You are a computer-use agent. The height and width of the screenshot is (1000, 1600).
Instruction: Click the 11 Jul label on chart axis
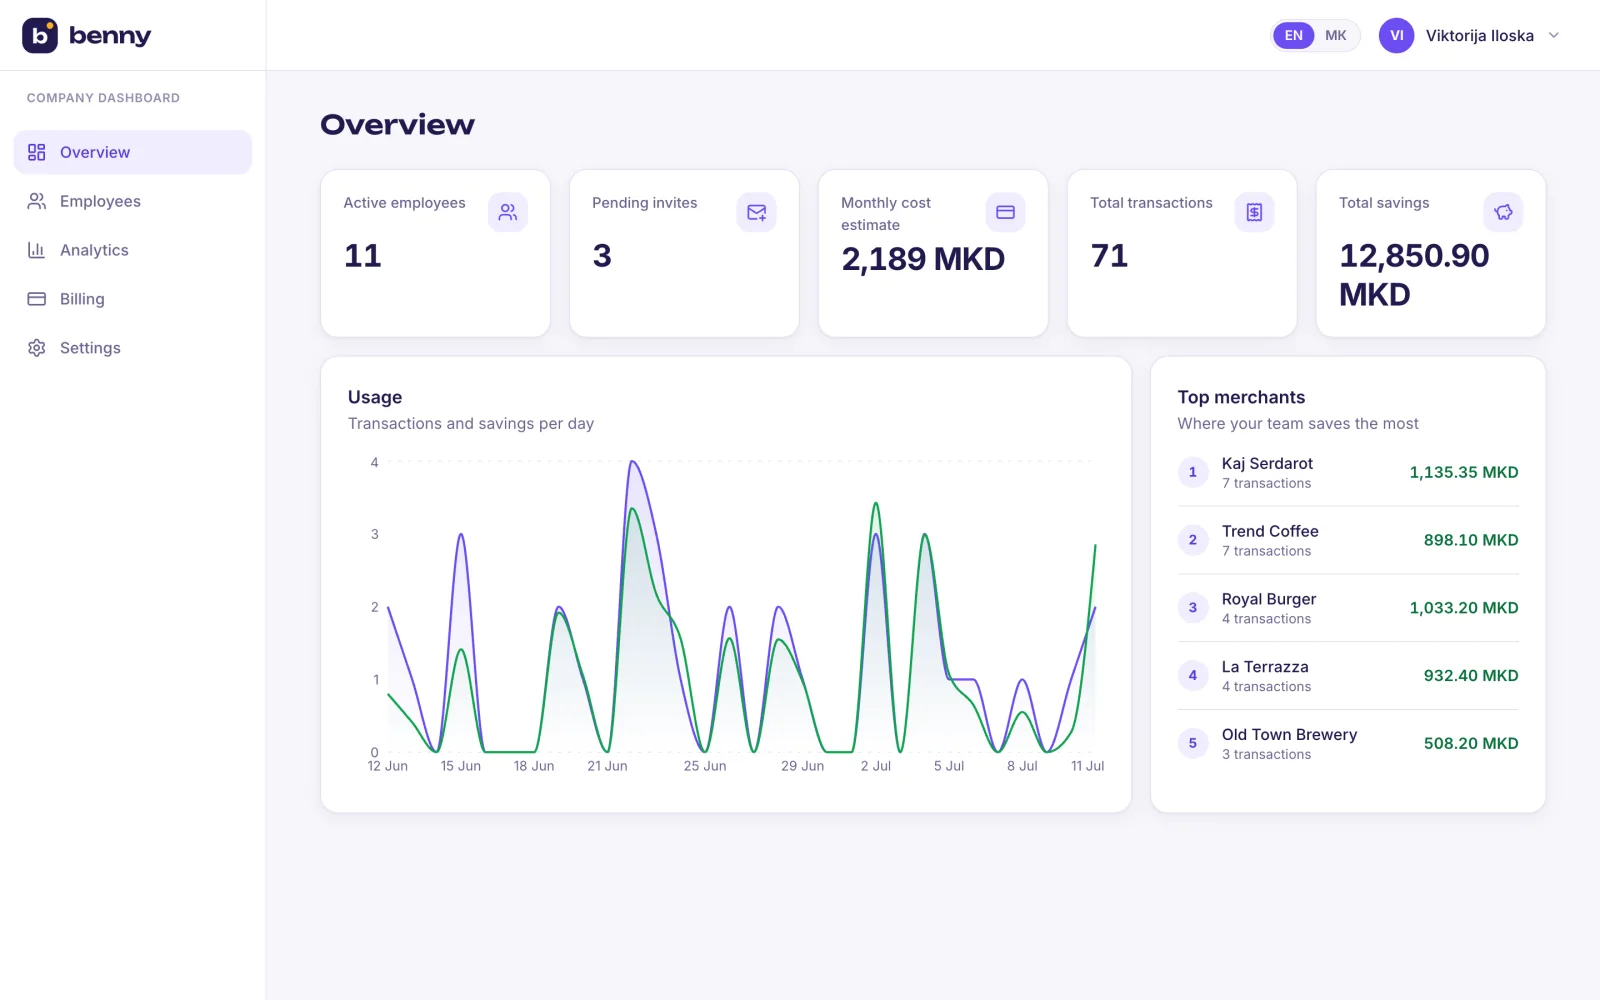tap(1088, 766)
